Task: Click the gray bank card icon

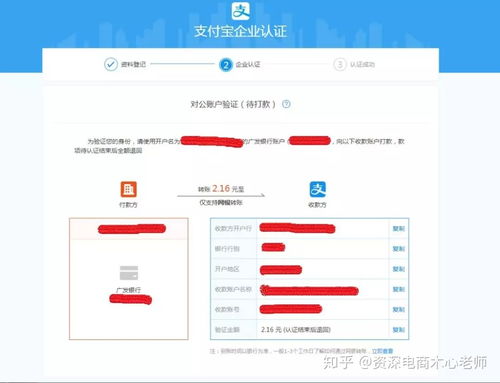Action: click(129, 273)
